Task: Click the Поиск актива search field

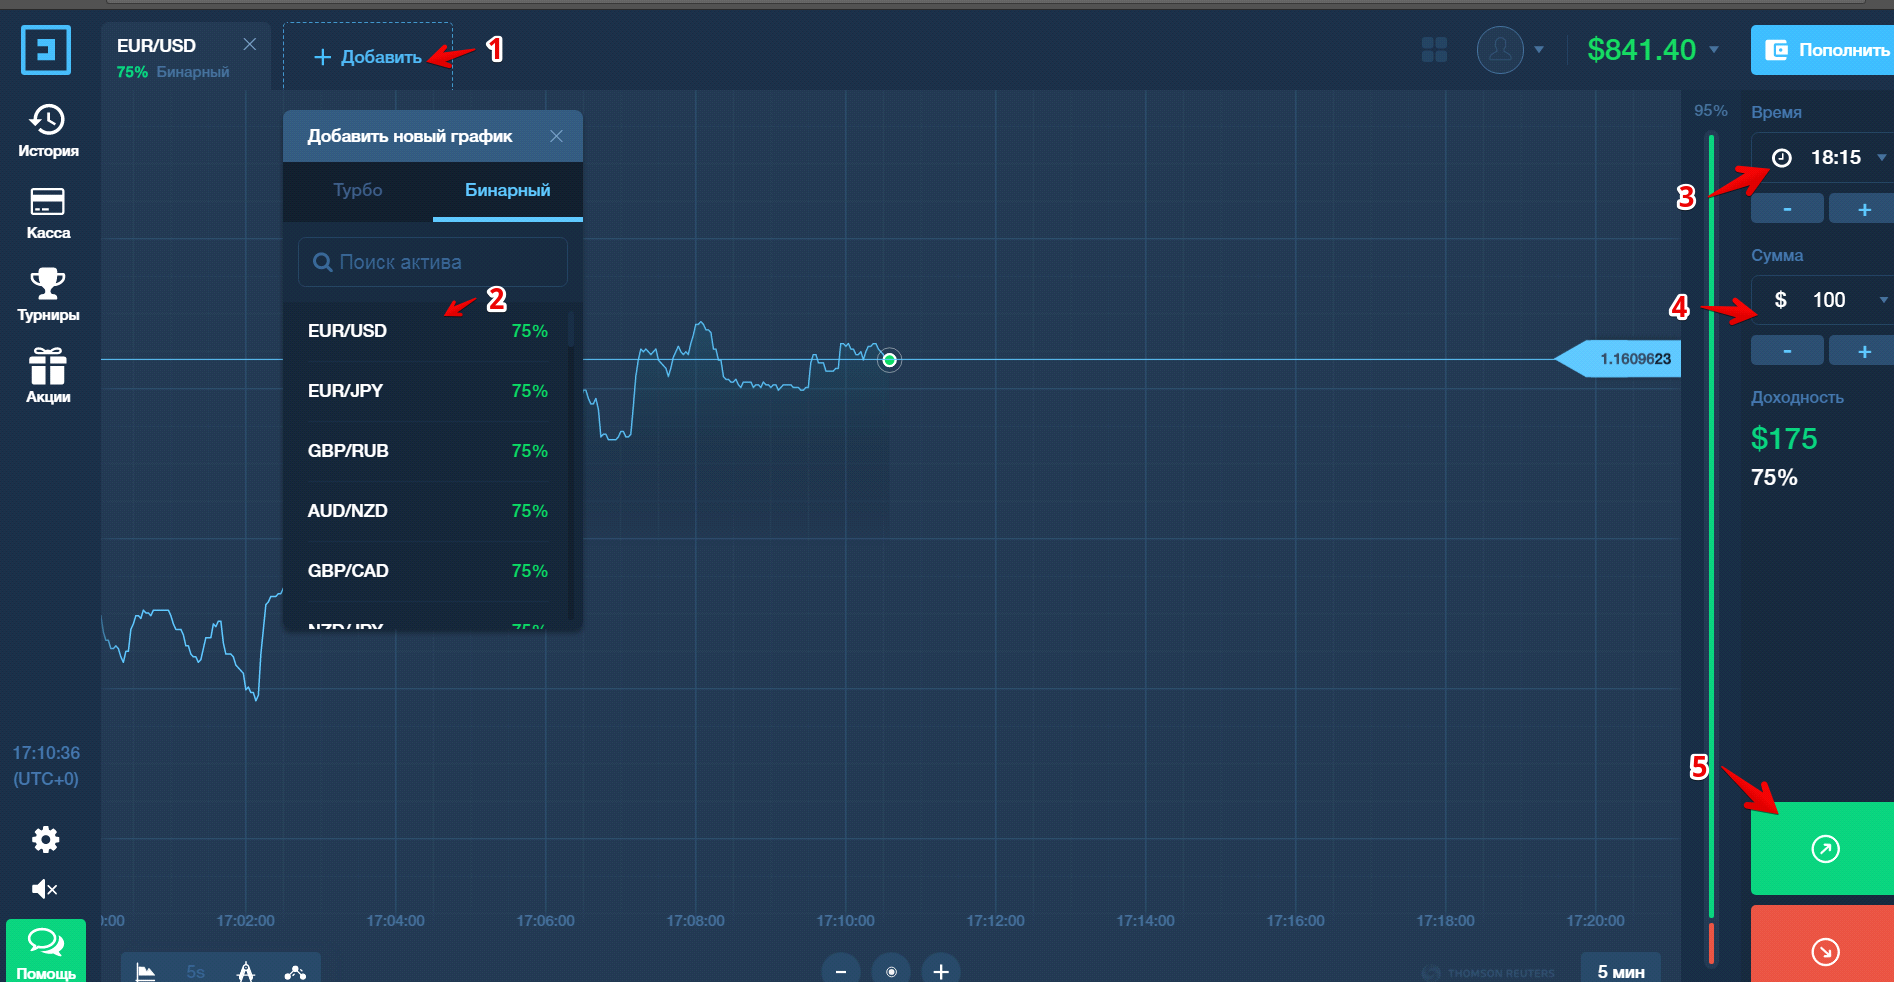Action: coord(433,262)
